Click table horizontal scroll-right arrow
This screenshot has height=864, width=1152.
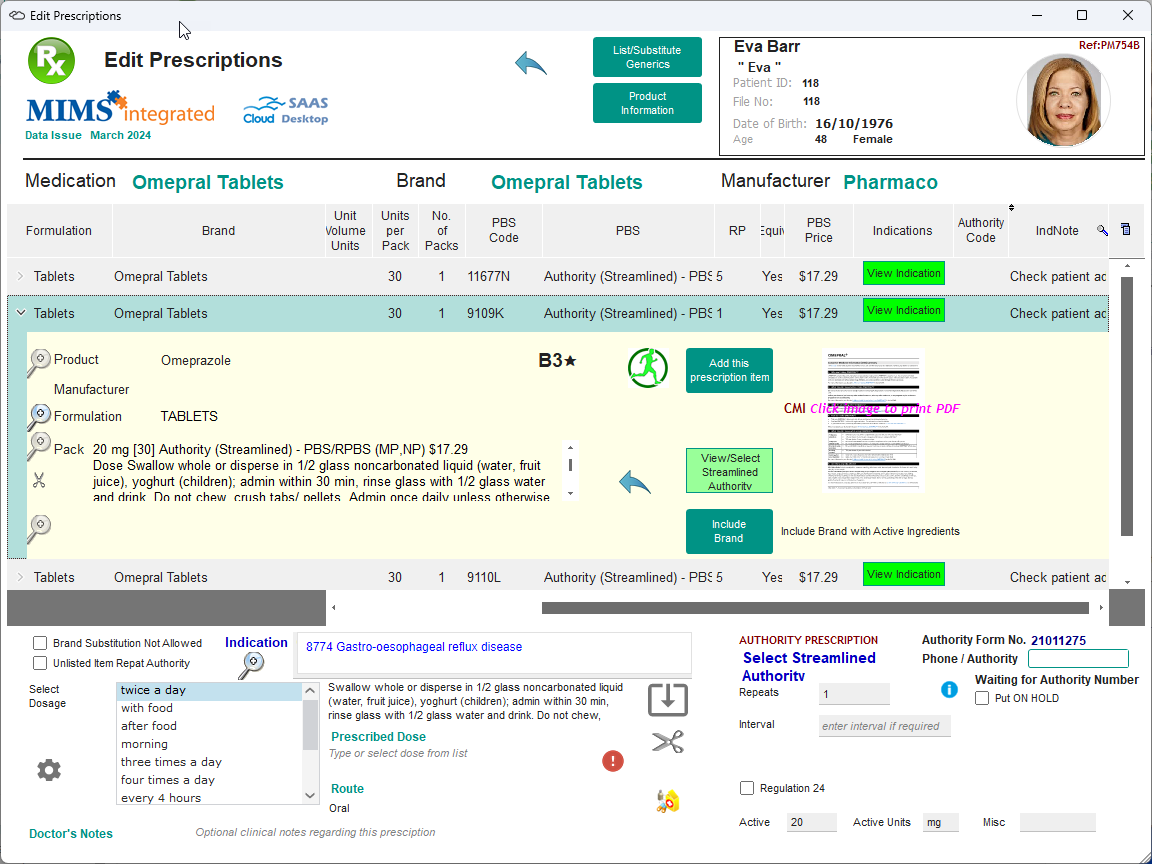1101,608
